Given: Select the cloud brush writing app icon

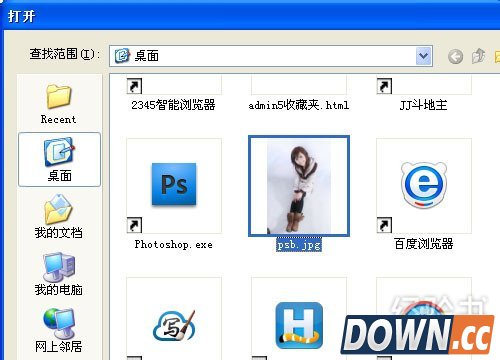Looking at the screenshot, I should (174, 325).
